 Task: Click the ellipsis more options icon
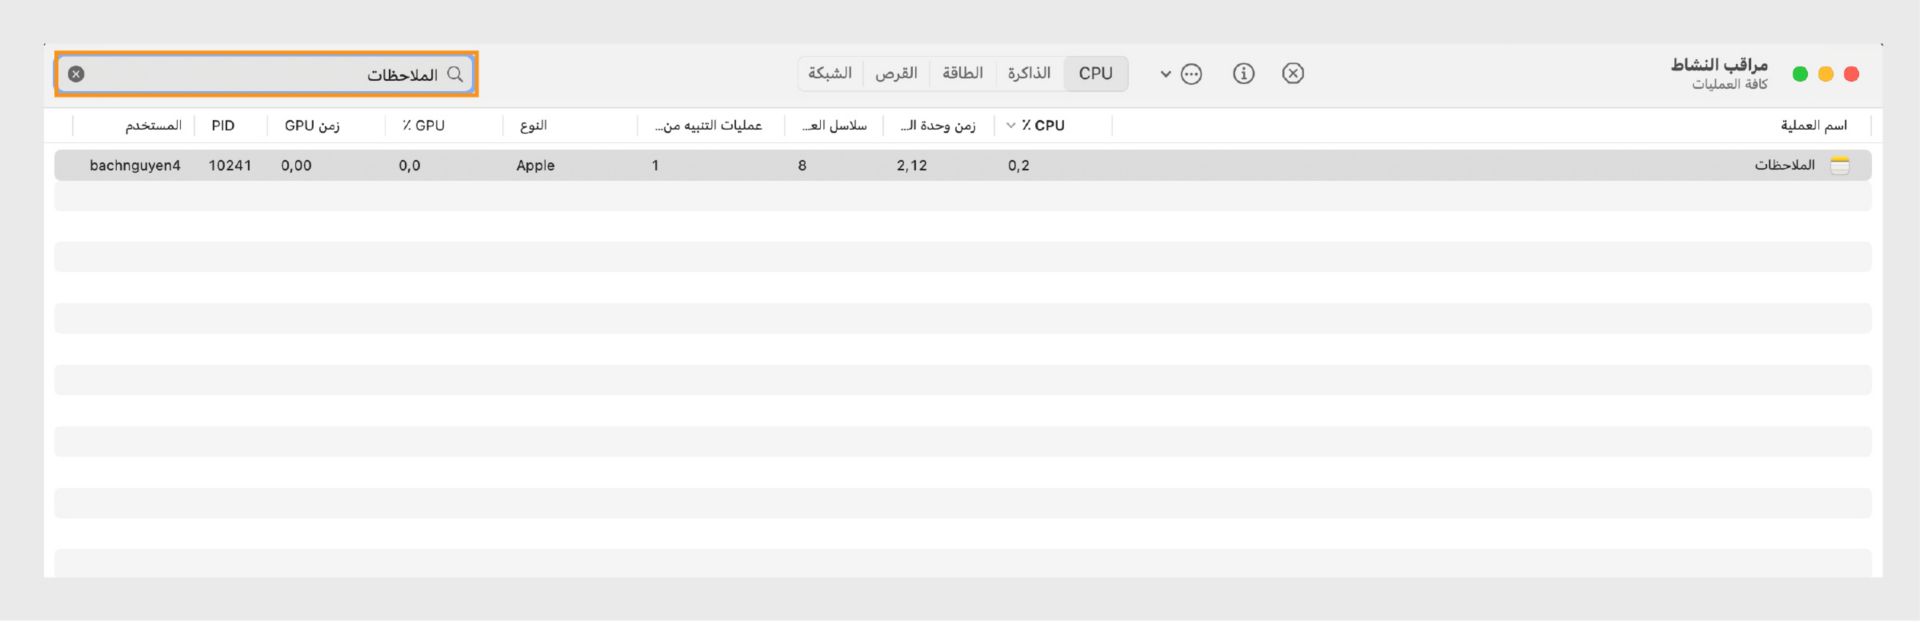pyautogui.click(x=1191, y=74)
